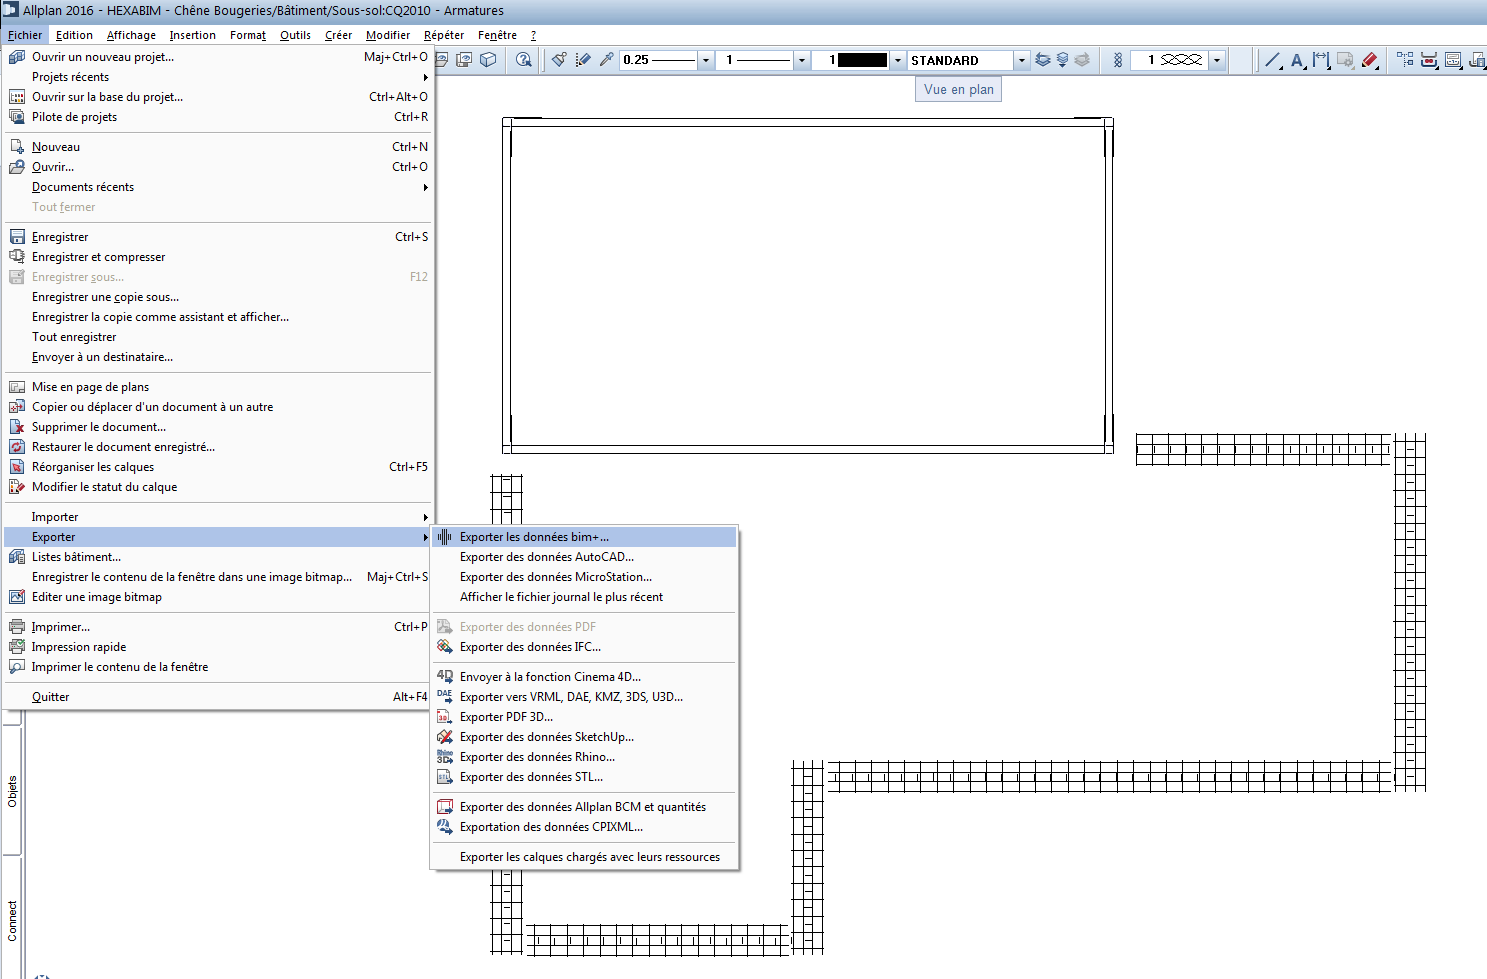Screen dimensions: 1487x979
Task: Click the help question mark icon
Action: click(x=524, y=60)
